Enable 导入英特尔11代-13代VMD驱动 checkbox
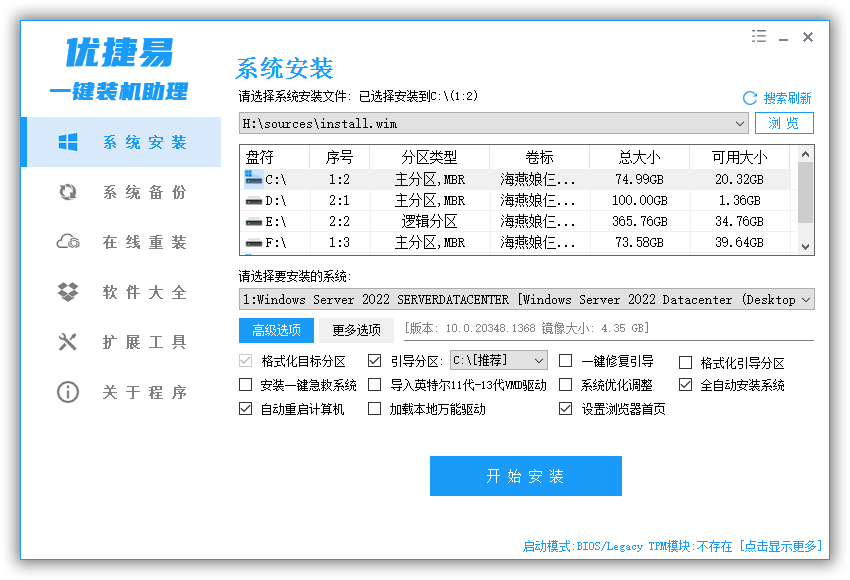This screenshot has height=580, width=850. (375, 385)
